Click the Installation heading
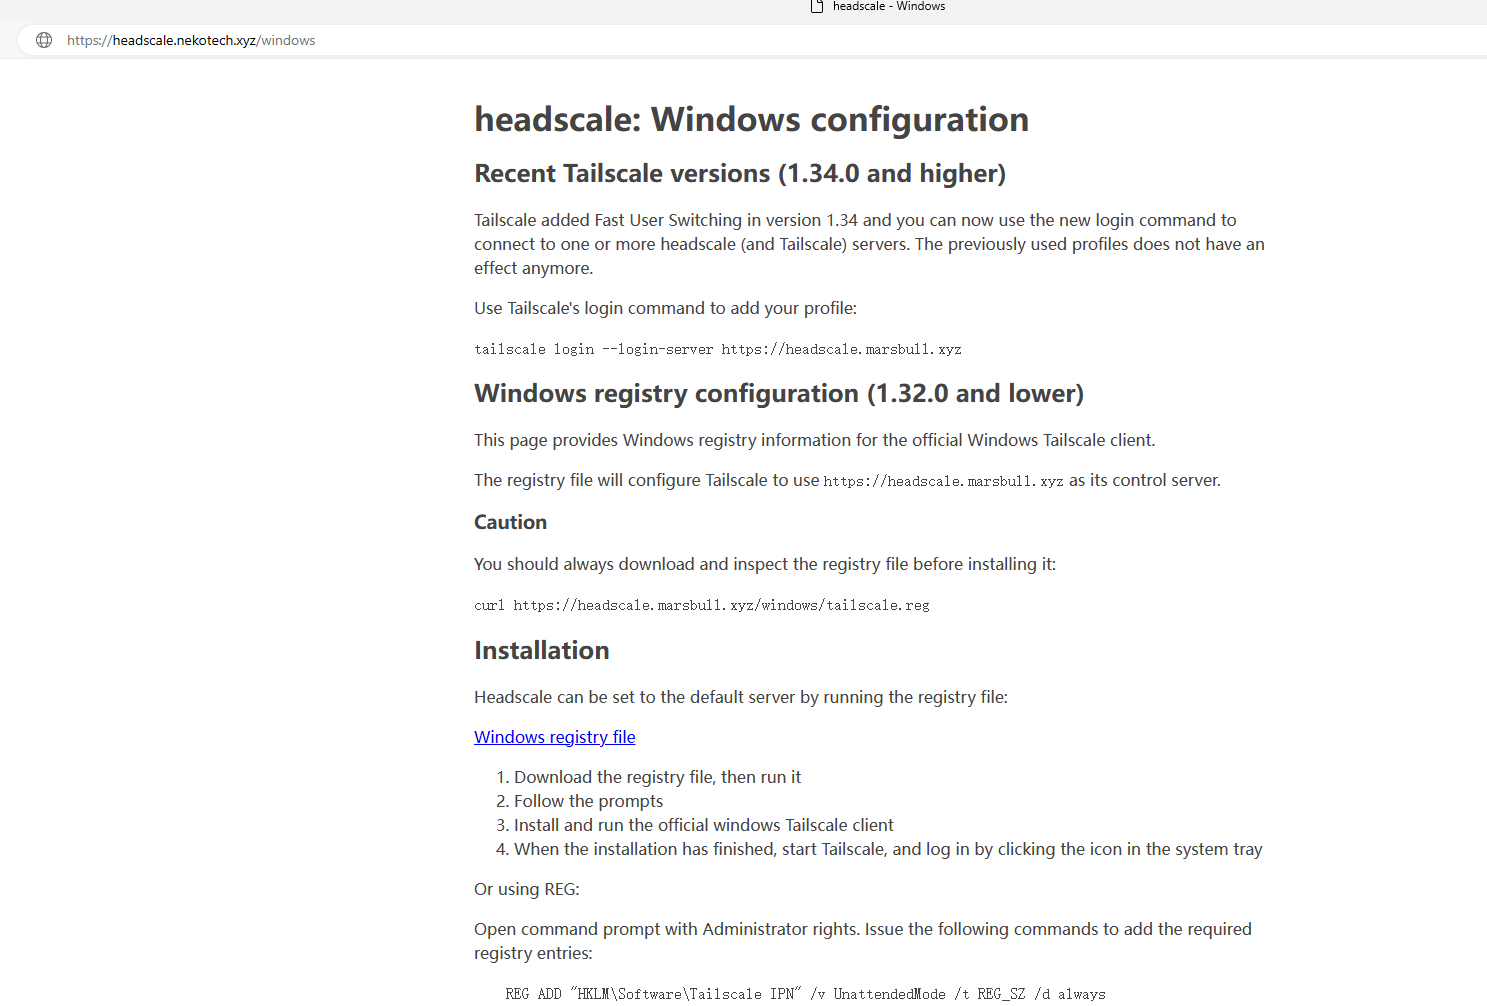The height and width of the screenshot is (1006, 1487). click(x=541, y=650)
